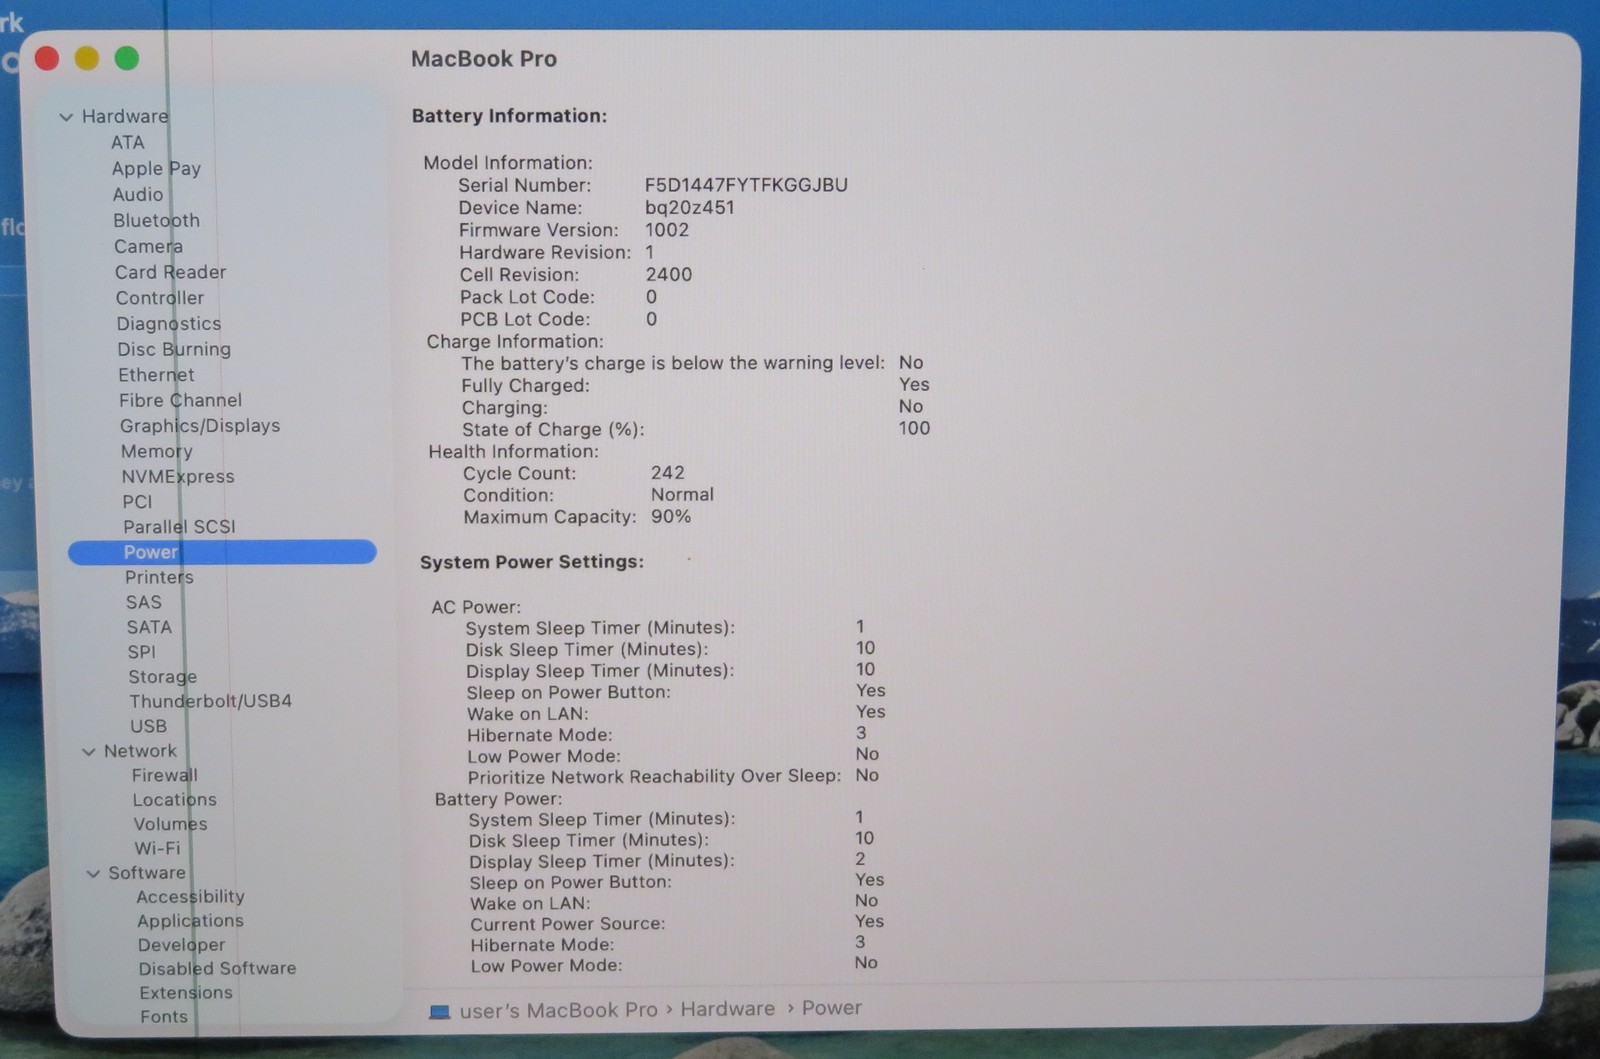The width and height of the screenshot is (1600, 1059).
Task: Open Extensions under Software
Action: pos(186,993)
